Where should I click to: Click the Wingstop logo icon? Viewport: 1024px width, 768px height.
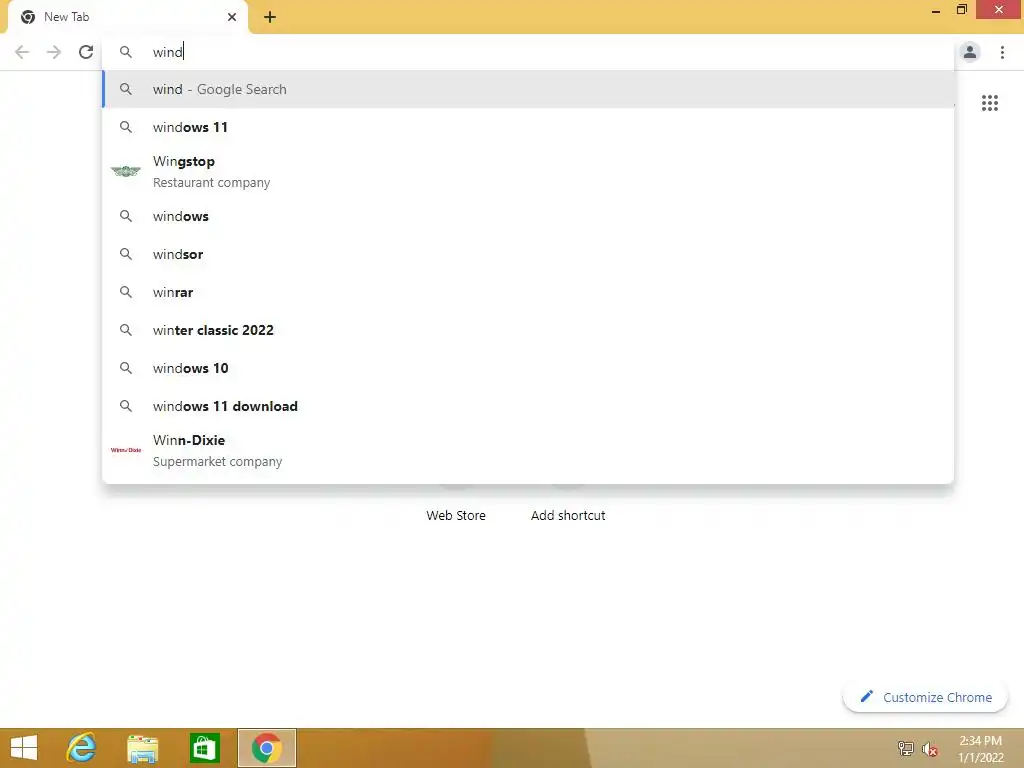pyautogui.click(x=126, y=172)
